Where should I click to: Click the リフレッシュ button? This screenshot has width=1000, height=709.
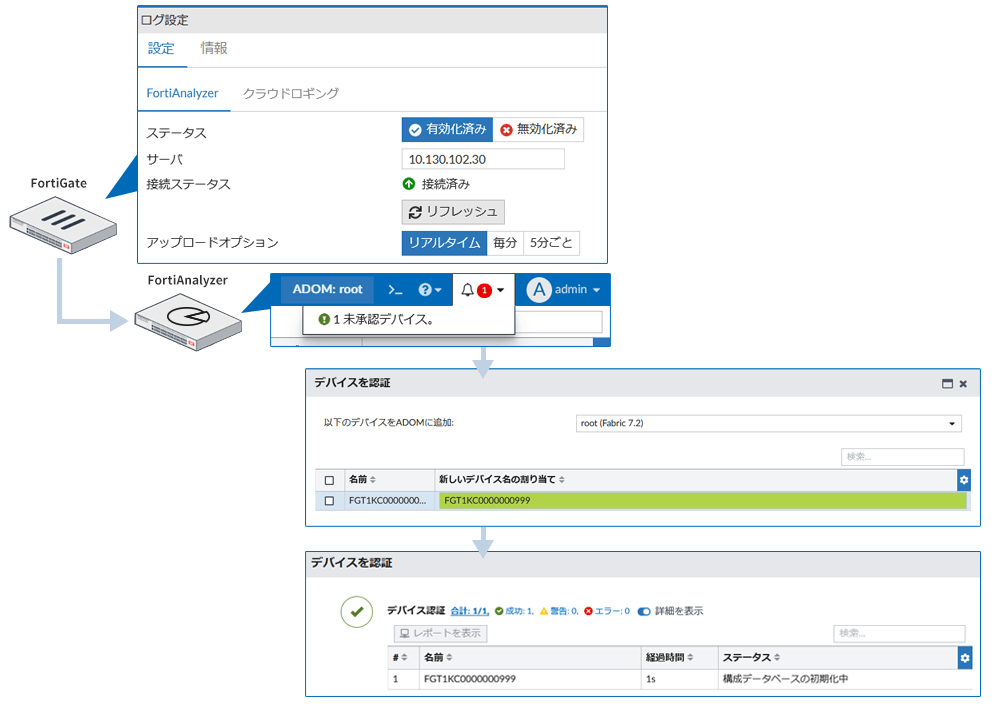[453, 212]
